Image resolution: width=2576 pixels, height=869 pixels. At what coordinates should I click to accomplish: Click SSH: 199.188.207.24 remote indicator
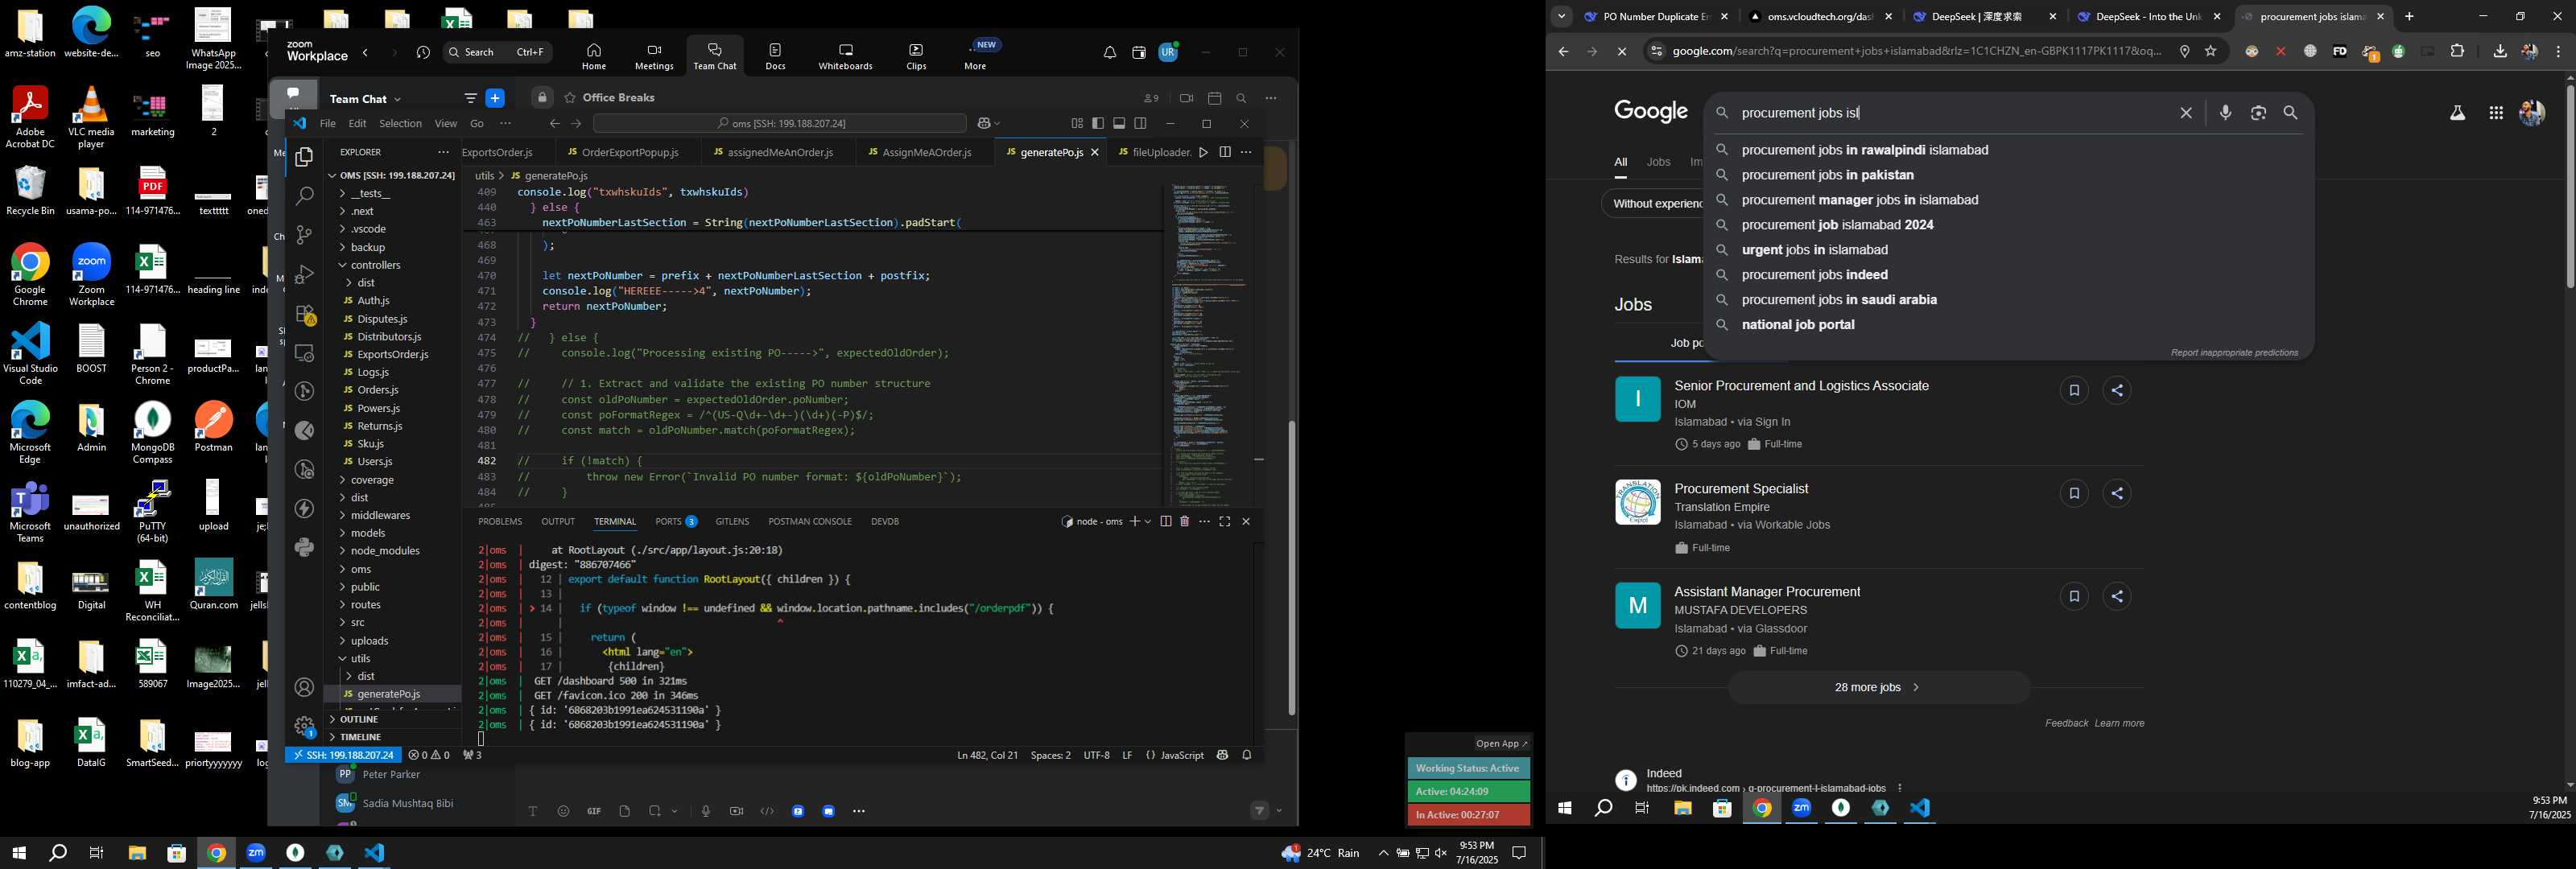coord(344,755)
